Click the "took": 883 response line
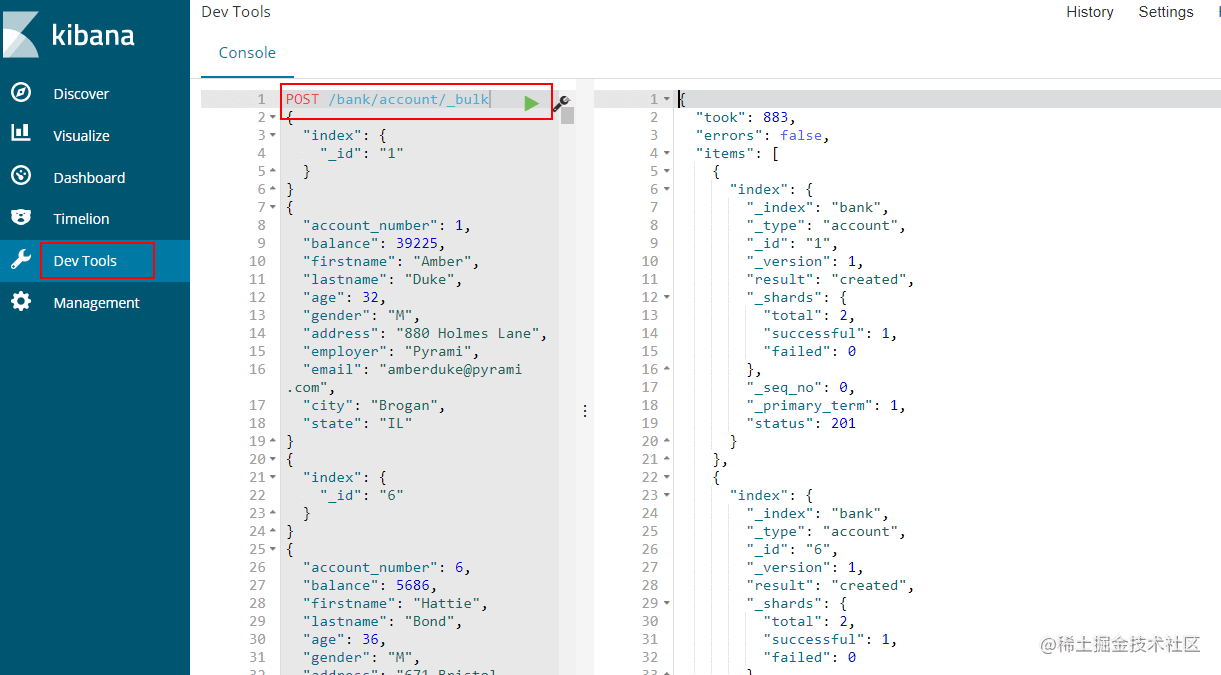The width and height of the screenshot is (1221, 675). [745, 117]
